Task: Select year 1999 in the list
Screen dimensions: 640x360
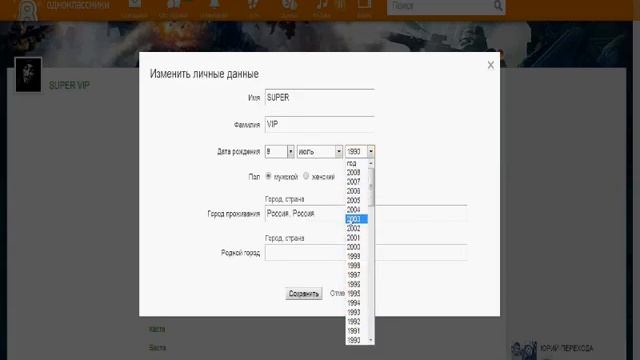Action: (x=356, y=256)
